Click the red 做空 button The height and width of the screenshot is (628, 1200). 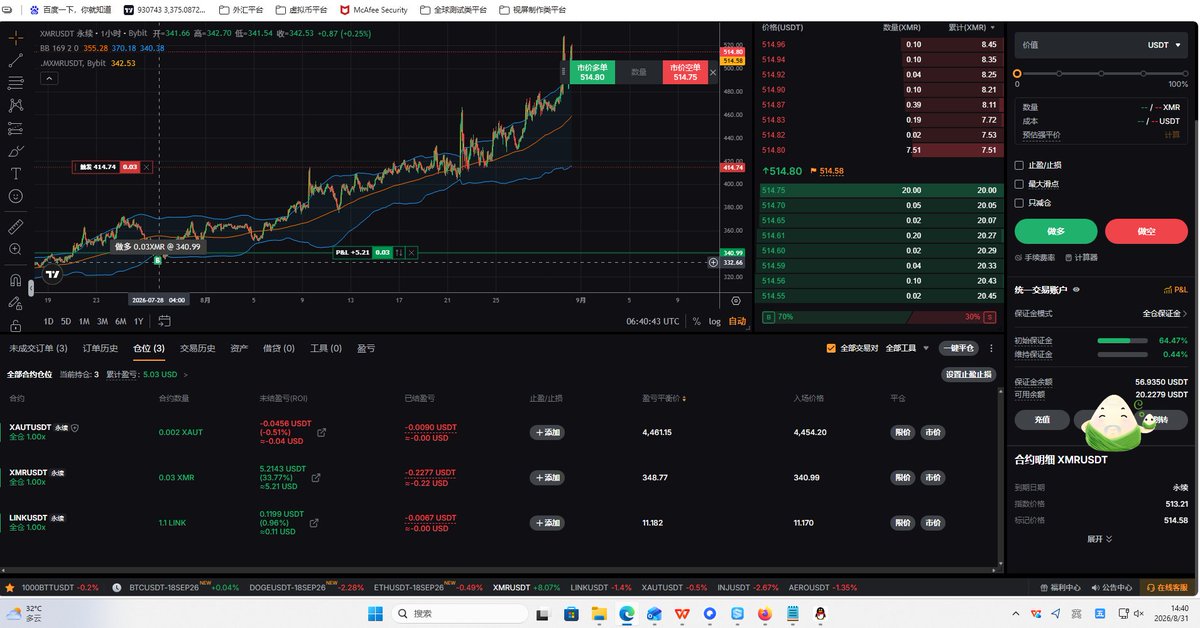coord(1146,231)
